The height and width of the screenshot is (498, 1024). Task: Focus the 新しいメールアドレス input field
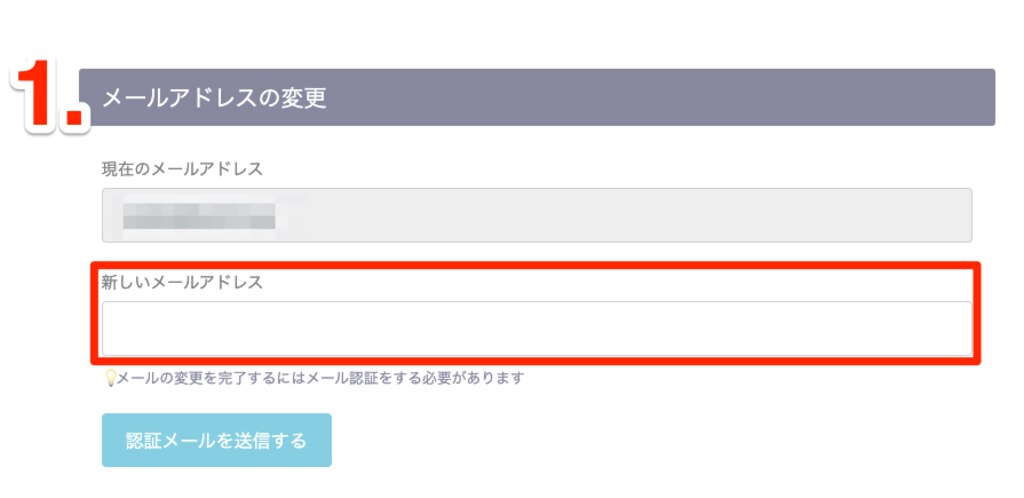pyautogui.click(x=537, y=329)
